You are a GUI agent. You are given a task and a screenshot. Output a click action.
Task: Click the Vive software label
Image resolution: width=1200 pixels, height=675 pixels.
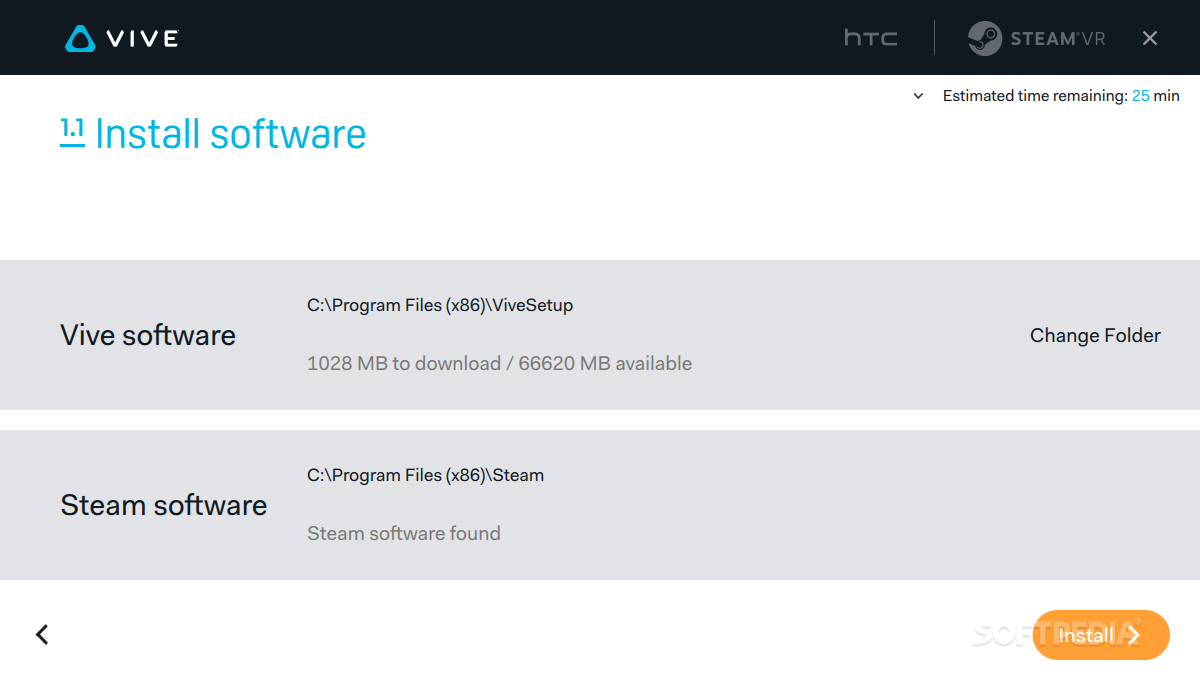pyautogui.click(x=148, y=335)
